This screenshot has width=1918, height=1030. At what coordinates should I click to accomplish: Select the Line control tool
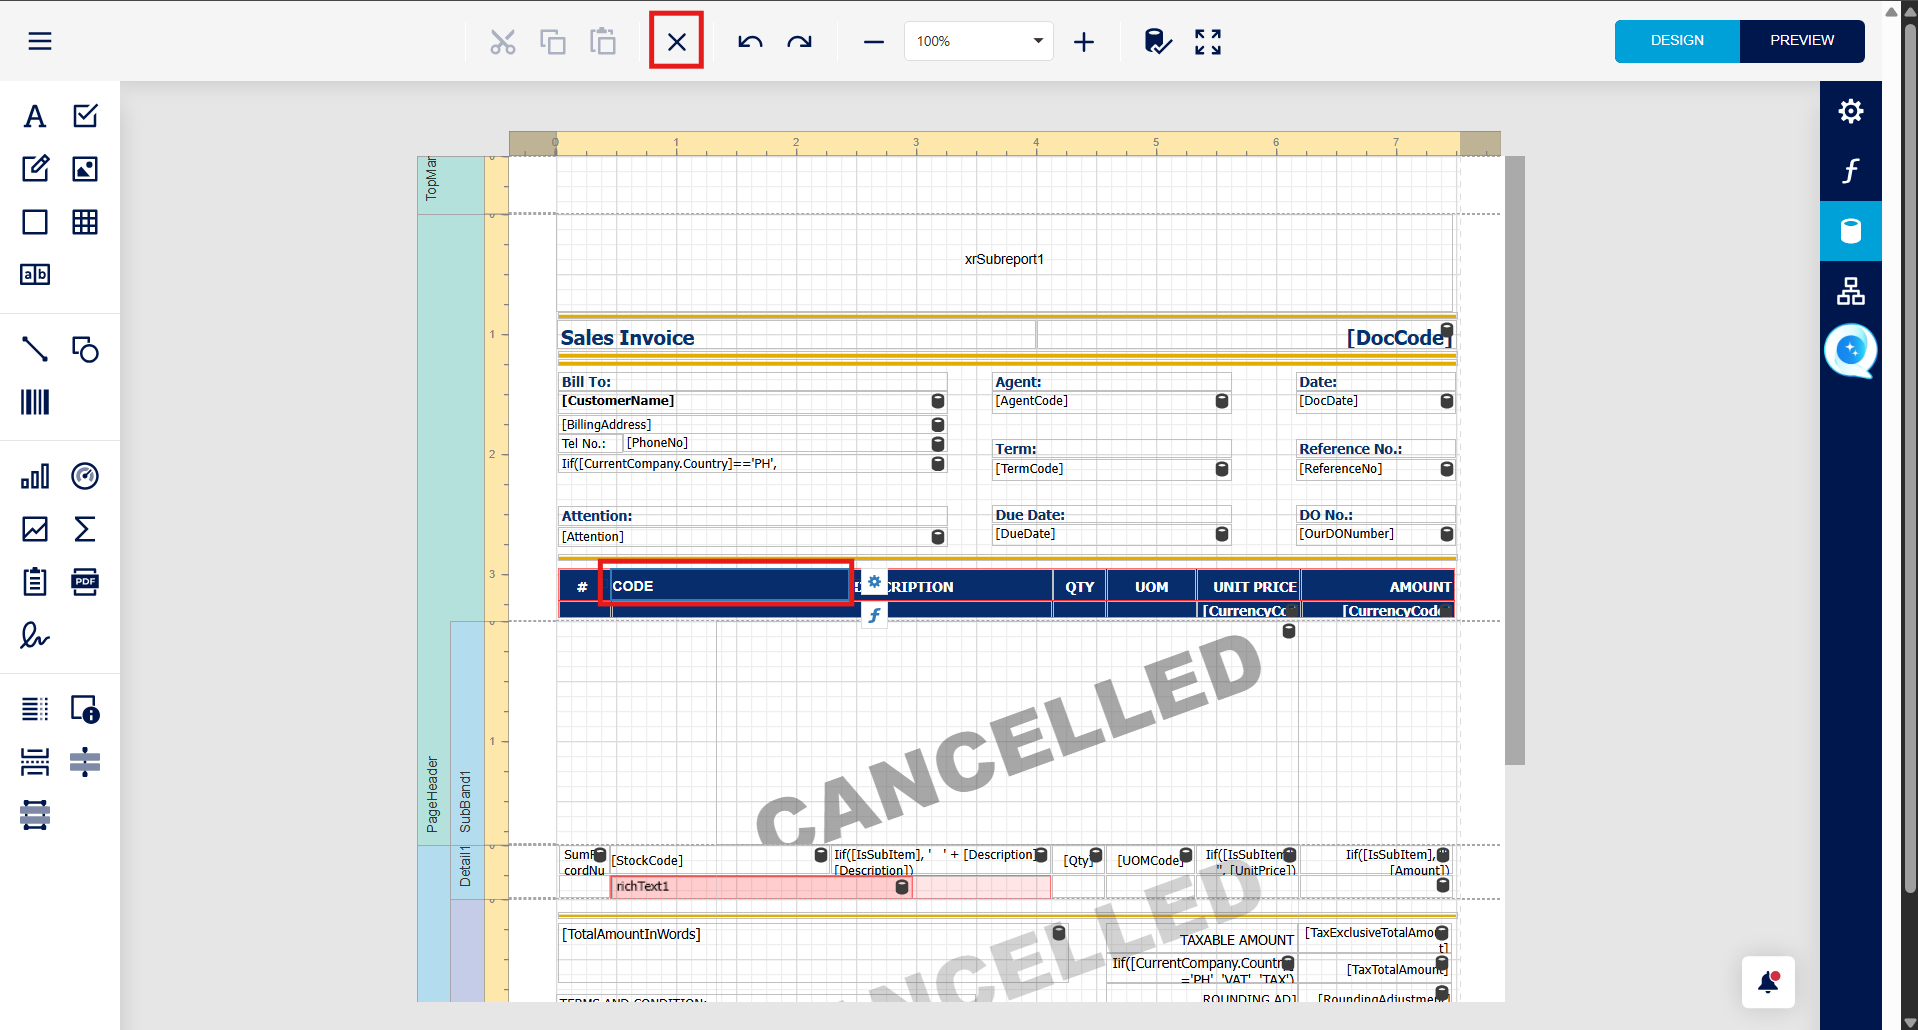(35, 349)
